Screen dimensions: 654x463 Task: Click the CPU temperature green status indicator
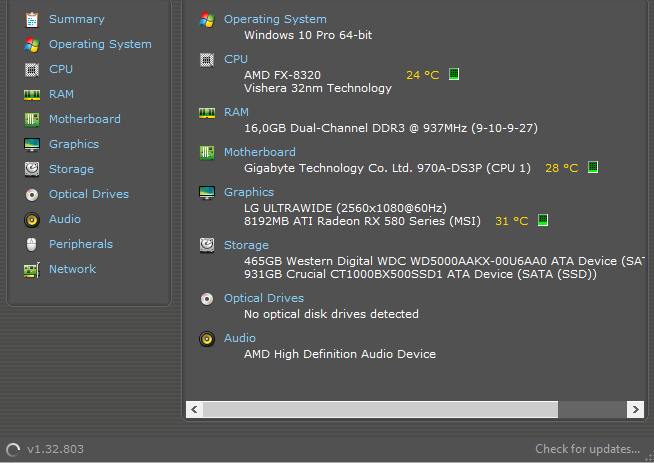tap(454, 74)
